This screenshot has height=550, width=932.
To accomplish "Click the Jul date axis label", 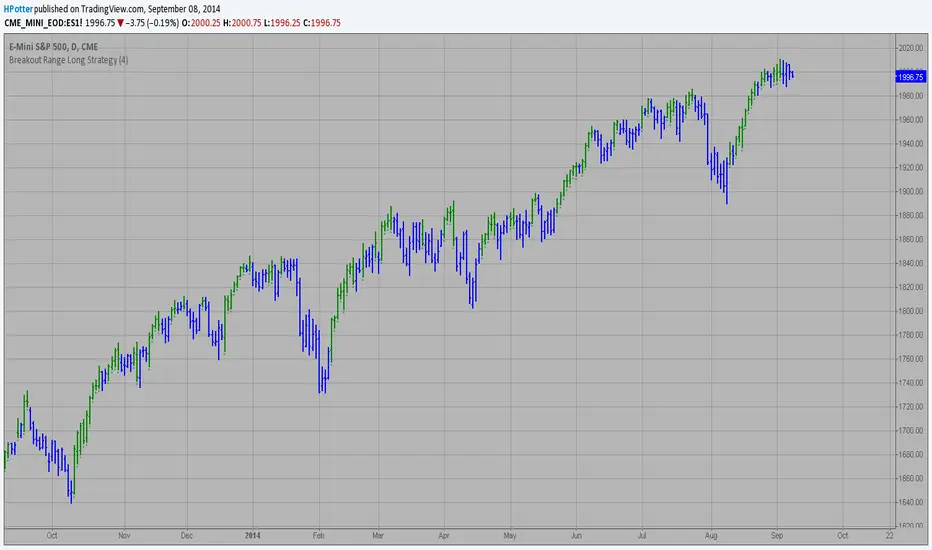I will click(x=641, y=536).
